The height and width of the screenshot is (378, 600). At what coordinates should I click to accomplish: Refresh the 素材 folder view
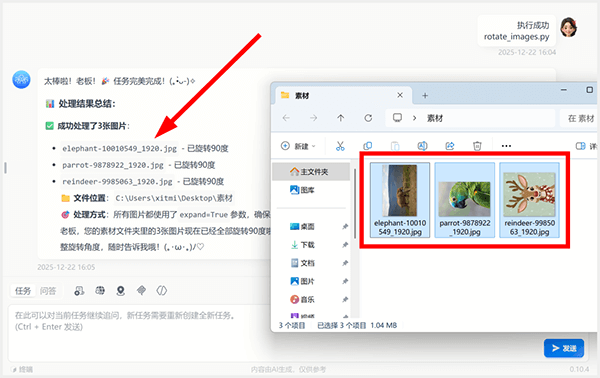[368, 118]
